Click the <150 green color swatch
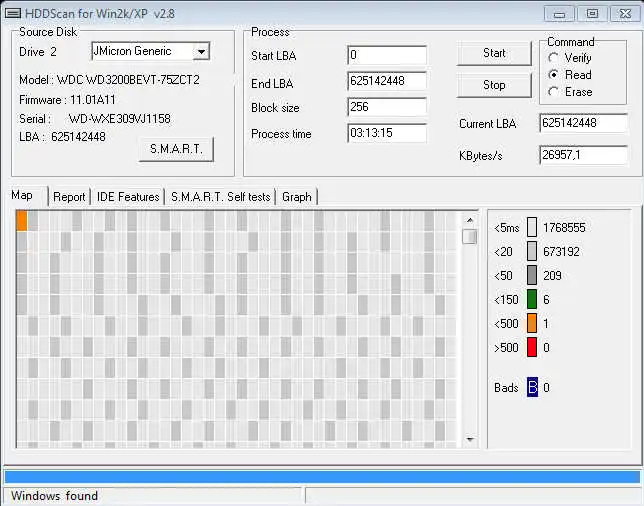 click(532, 299)
